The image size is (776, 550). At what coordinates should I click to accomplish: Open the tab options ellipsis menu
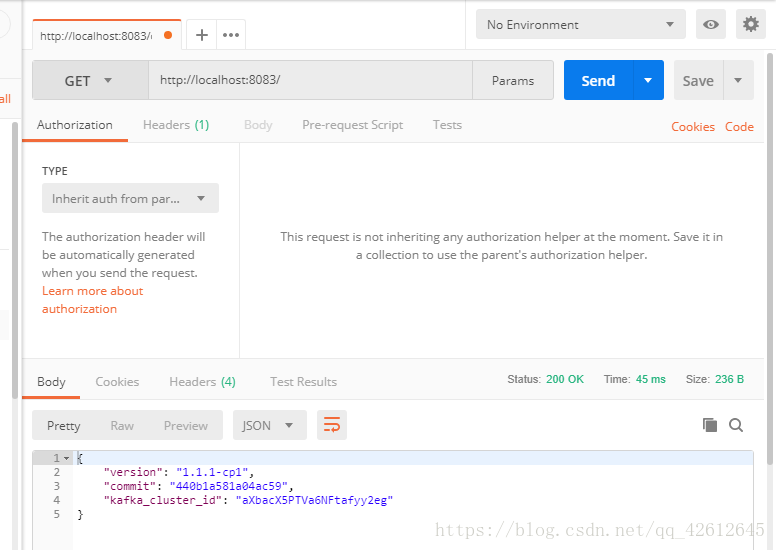[x=231, y=35]
